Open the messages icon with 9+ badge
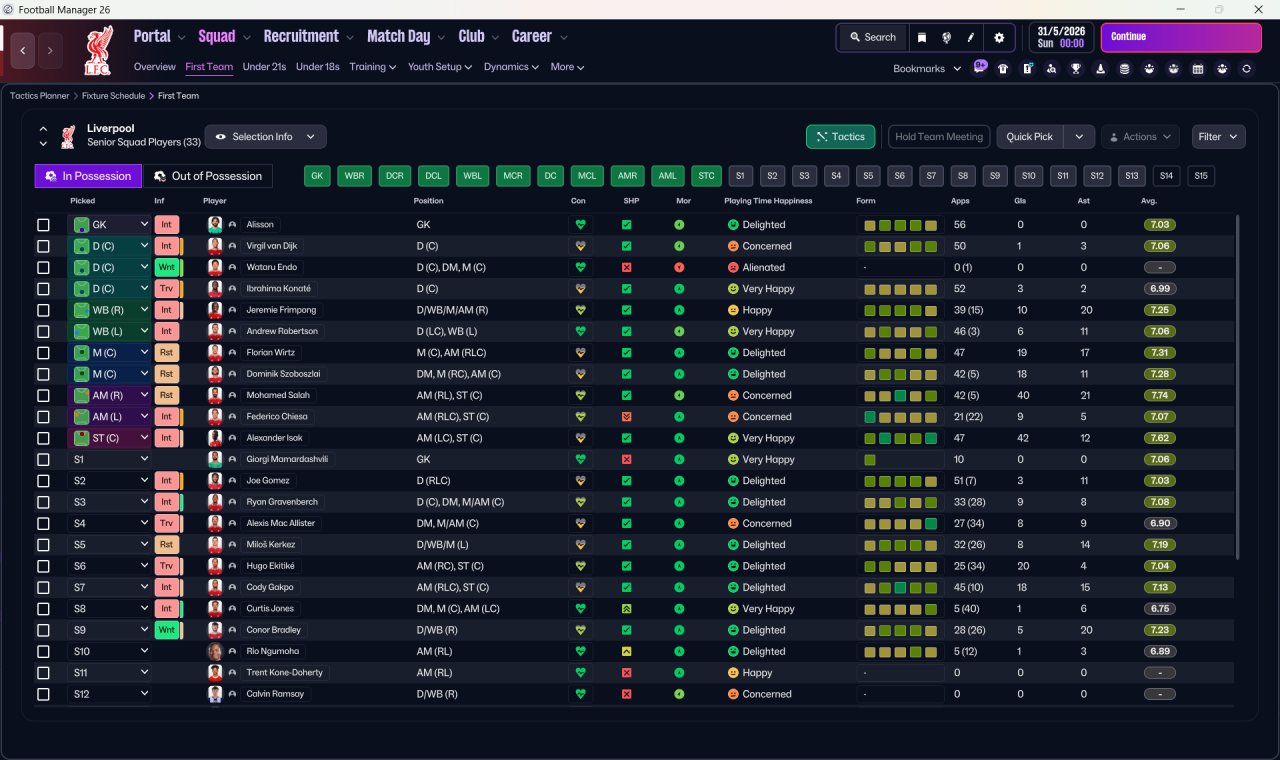The width and height of the screenshot is (1280, 760). (x=980, y=67)
